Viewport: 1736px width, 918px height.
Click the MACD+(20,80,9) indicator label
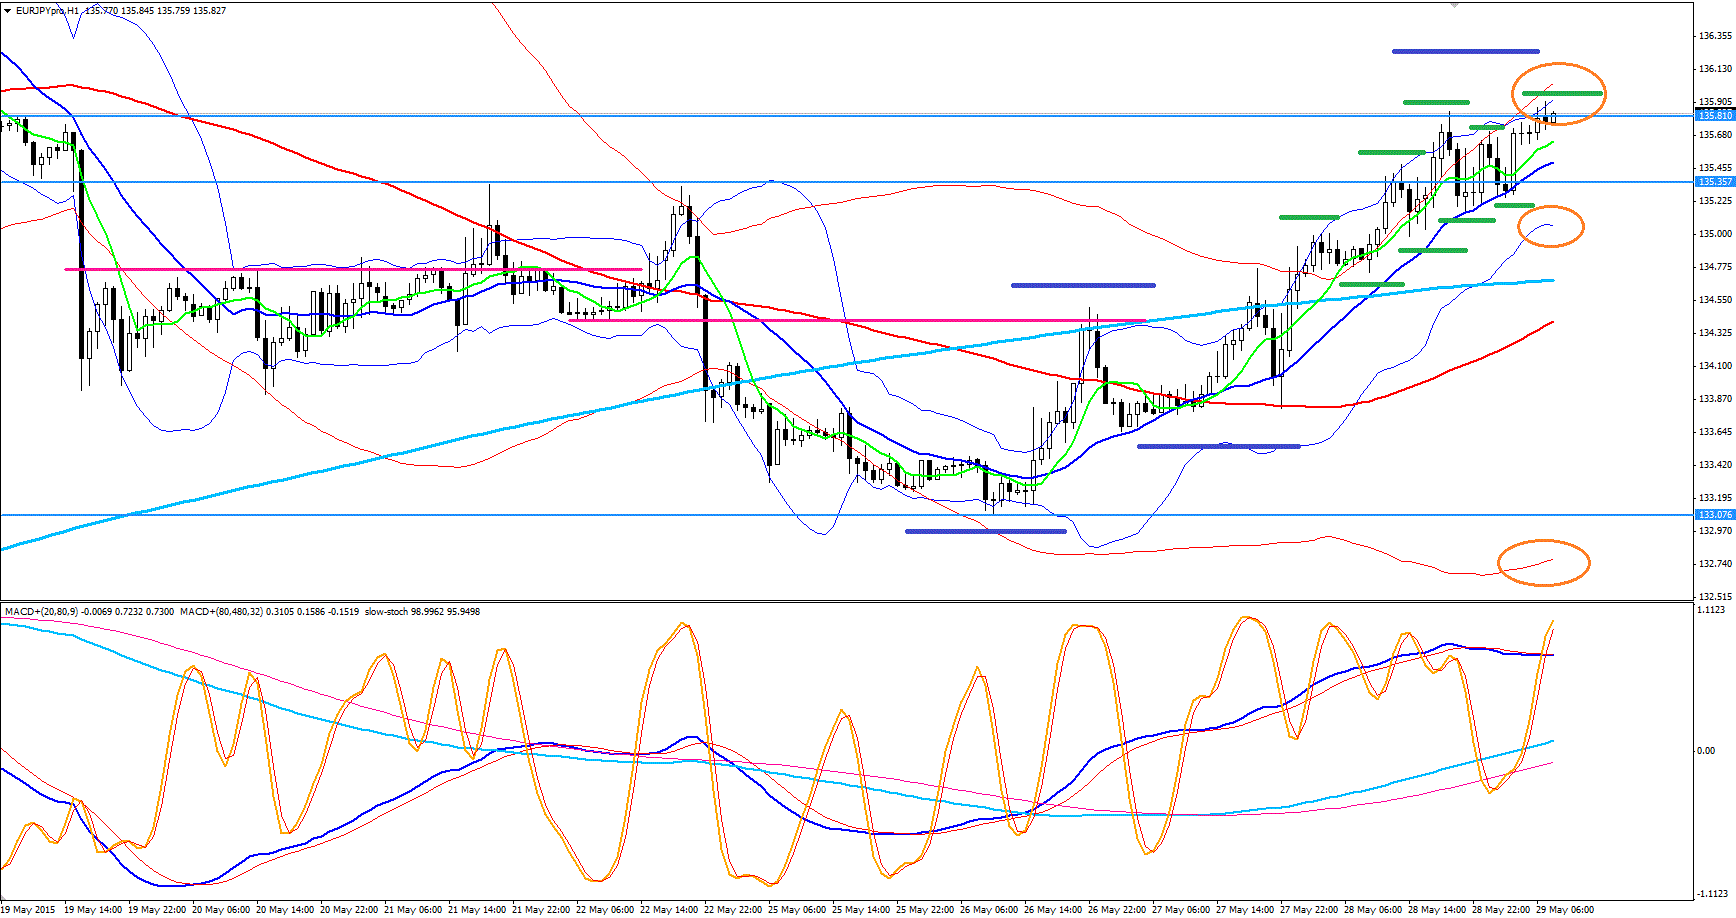click(x=41, y=611)
